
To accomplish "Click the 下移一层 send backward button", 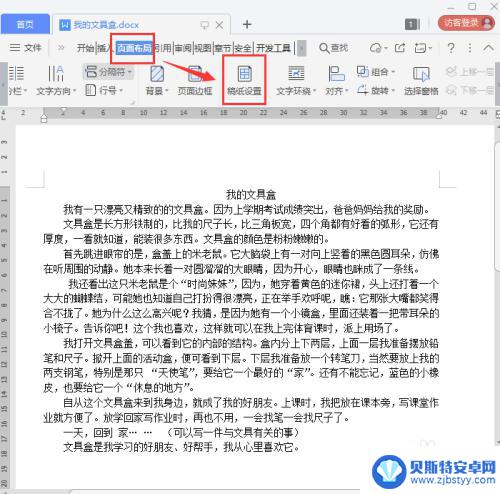I will [469, 90].
